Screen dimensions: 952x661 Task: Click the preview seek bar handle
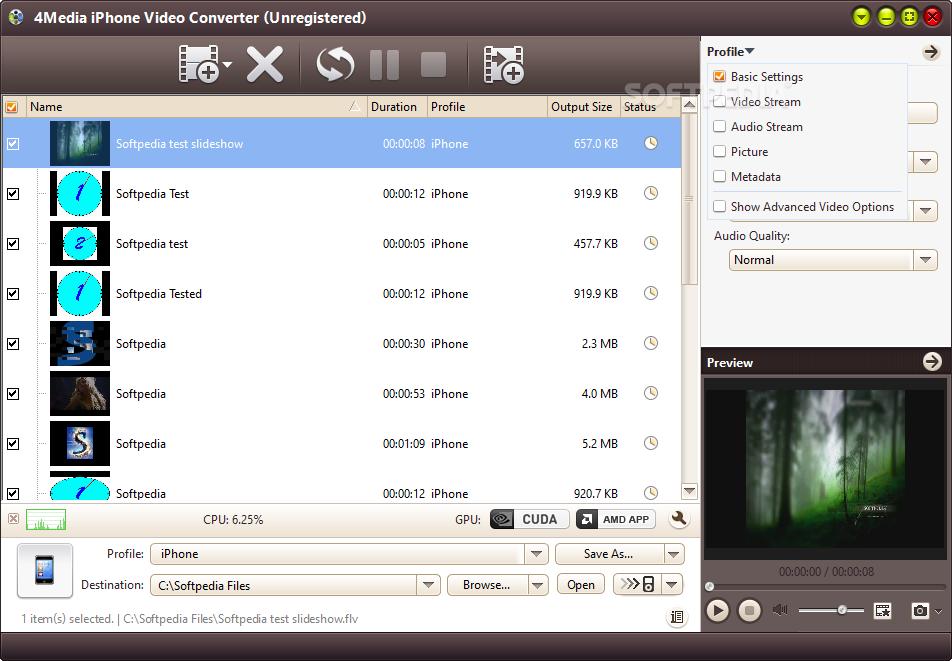(x=709, y=586)
